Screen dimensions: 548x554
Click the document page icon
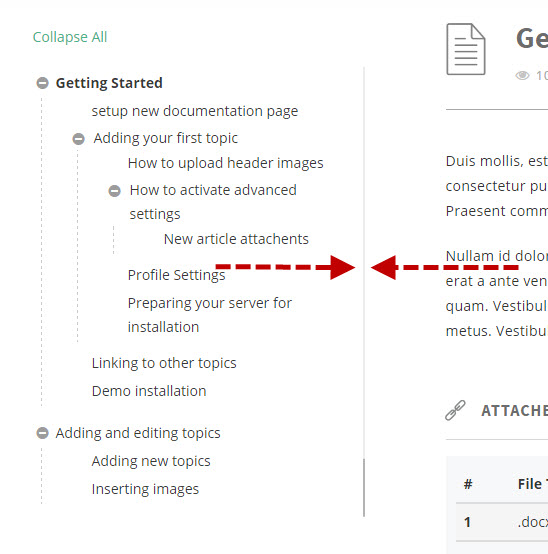pos(466,49)
